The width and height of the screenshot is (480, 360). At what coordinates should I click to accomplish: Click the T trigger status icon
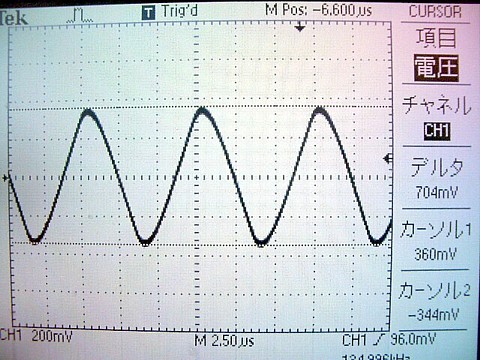click(148, 13)
